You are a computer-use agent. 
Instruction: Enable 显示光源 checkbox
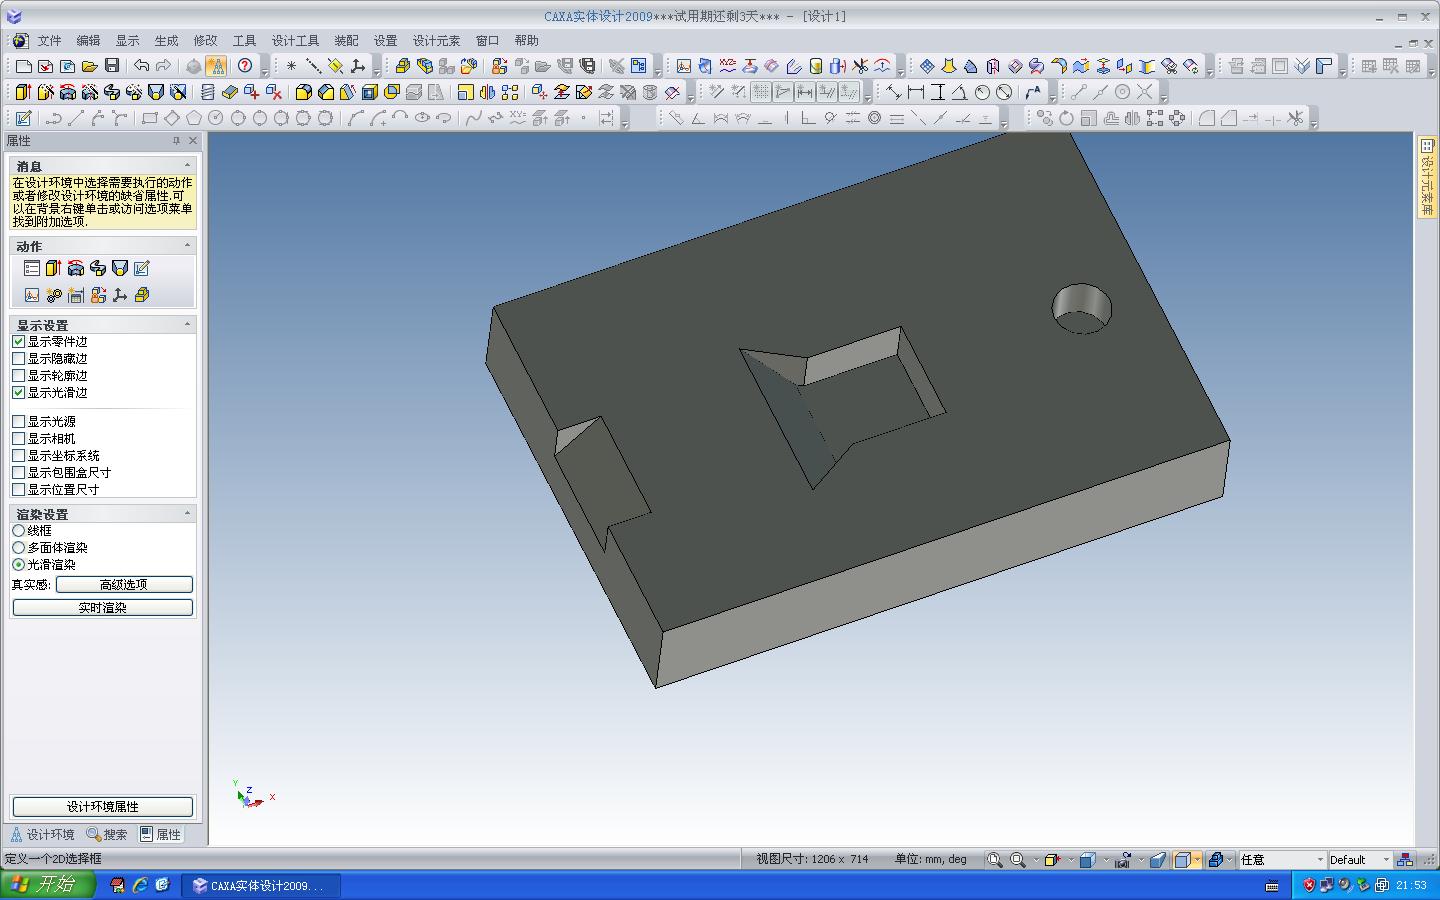point(18,422)
